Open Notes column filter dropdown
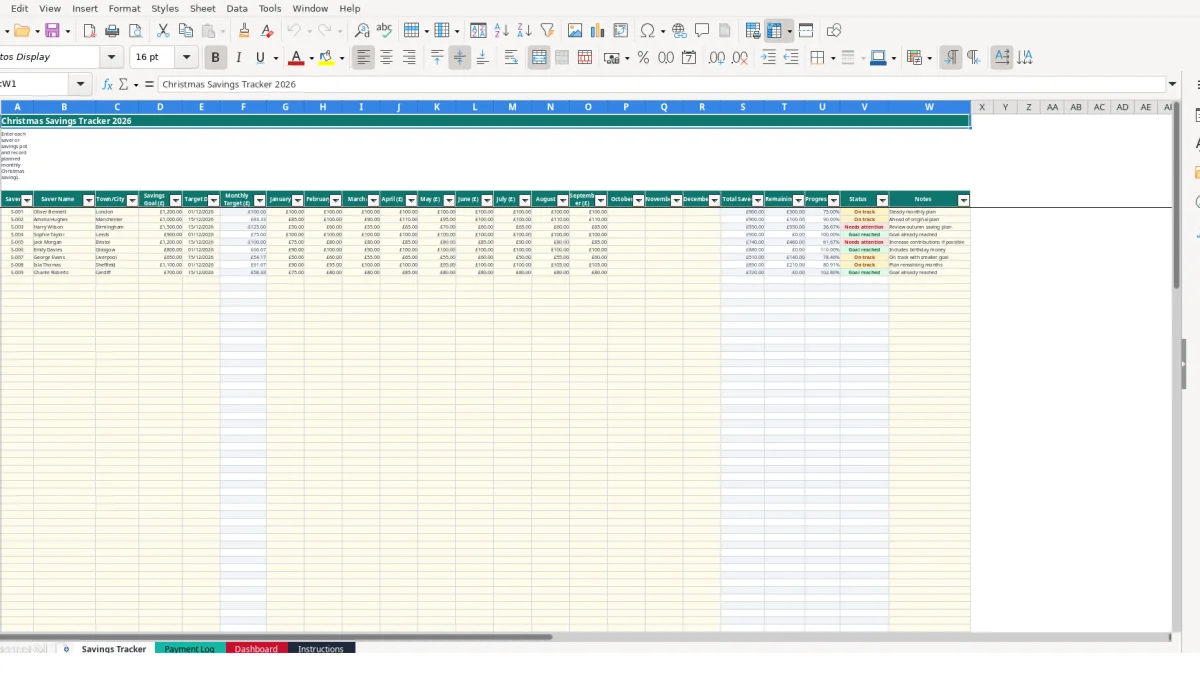Image resolution: width=1200 pixels, height=675 pixels. click(964, 200)
